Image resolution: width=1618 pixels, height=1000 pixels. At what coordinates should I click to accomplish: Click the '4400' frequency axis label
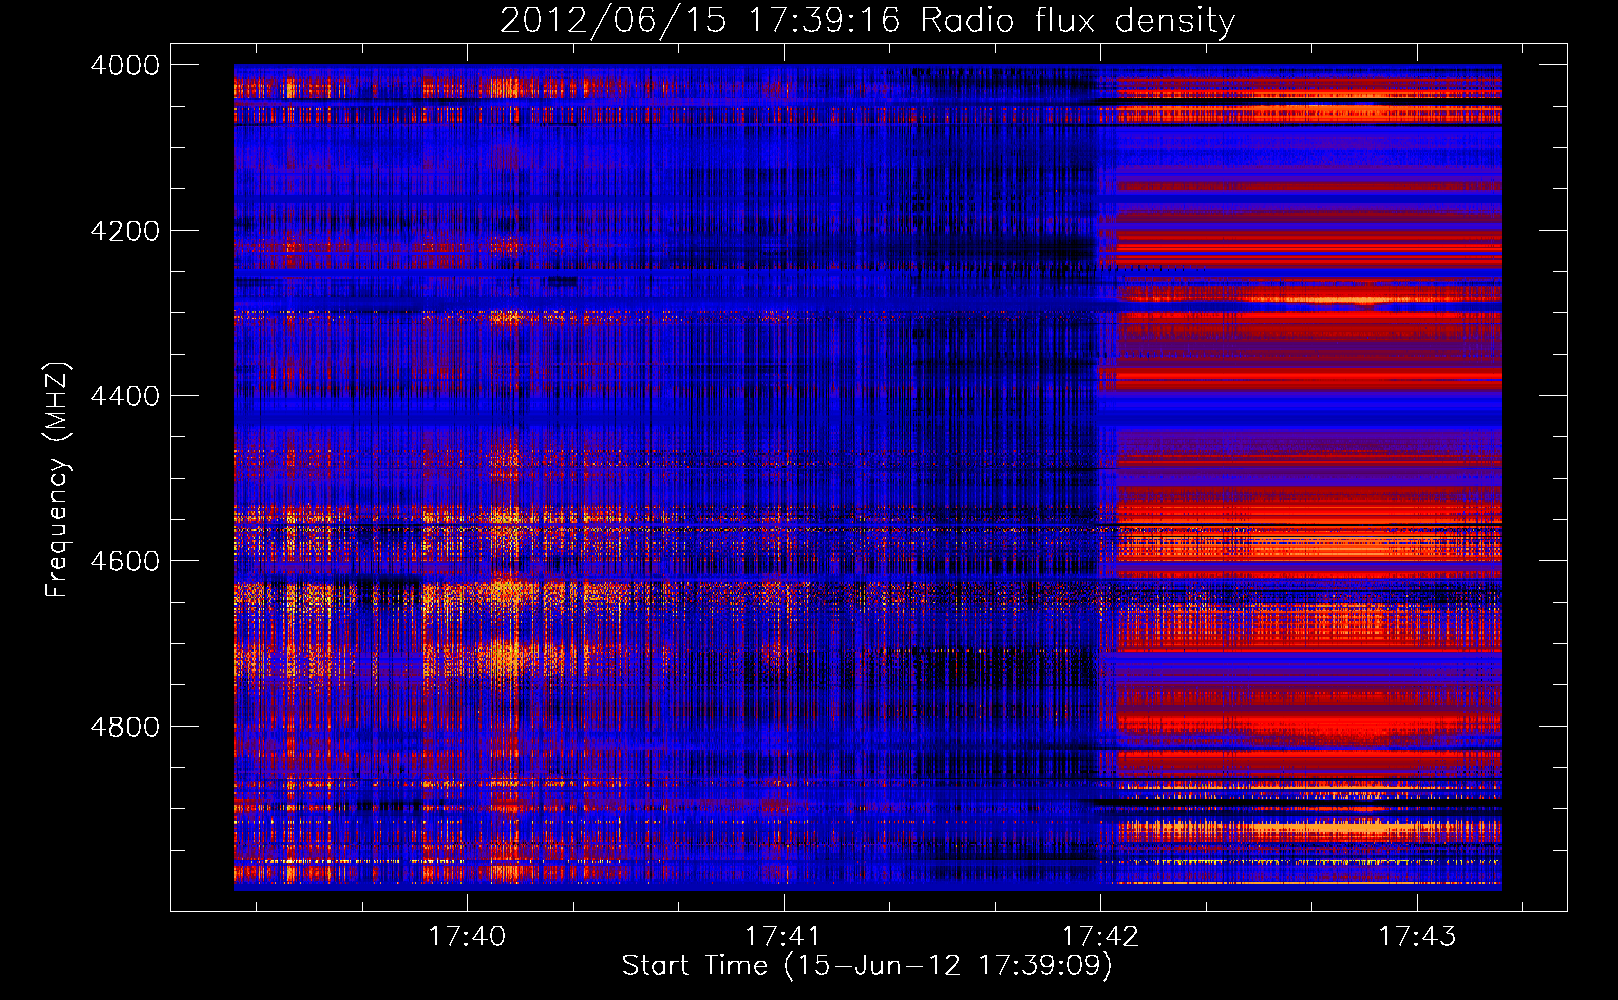[x=125, y=396]
